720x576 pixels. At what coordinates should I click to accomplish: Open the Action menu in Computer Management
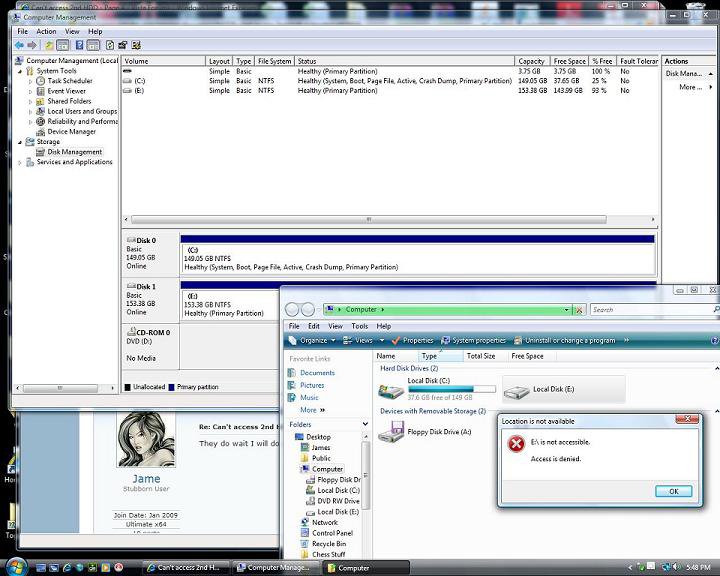46,31
